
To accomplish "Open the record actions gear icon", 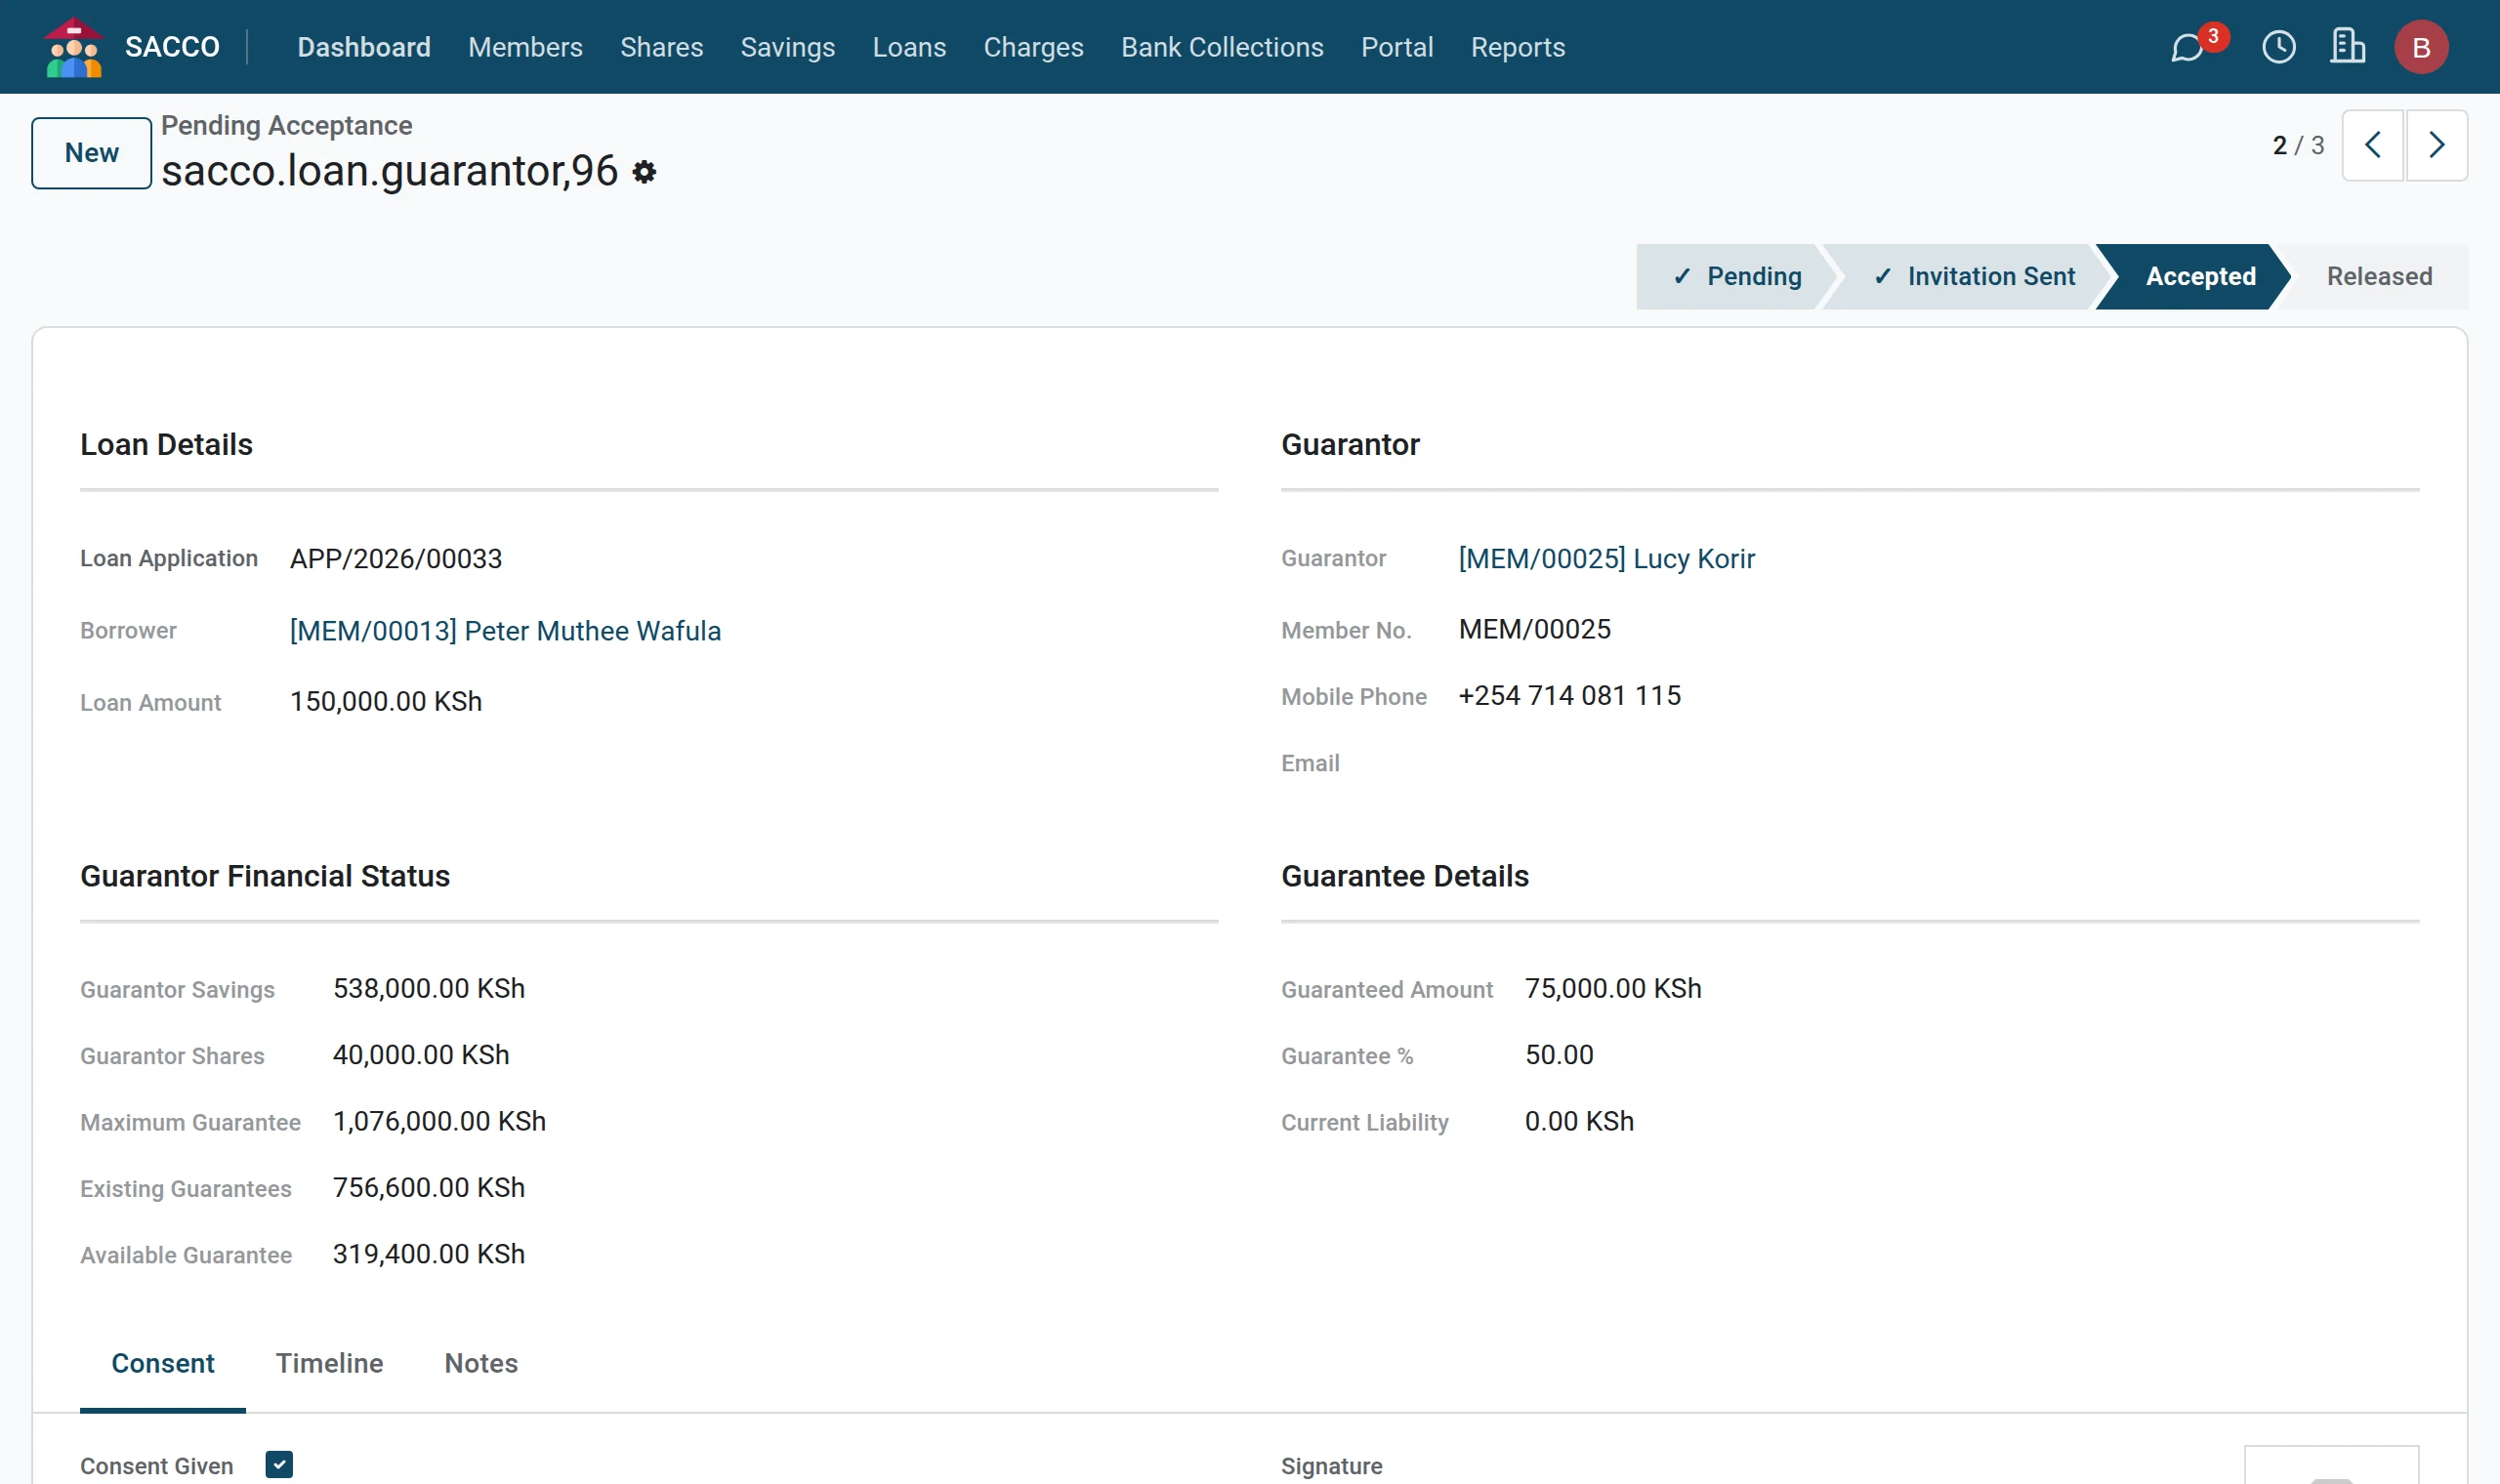I will point(644,172).
